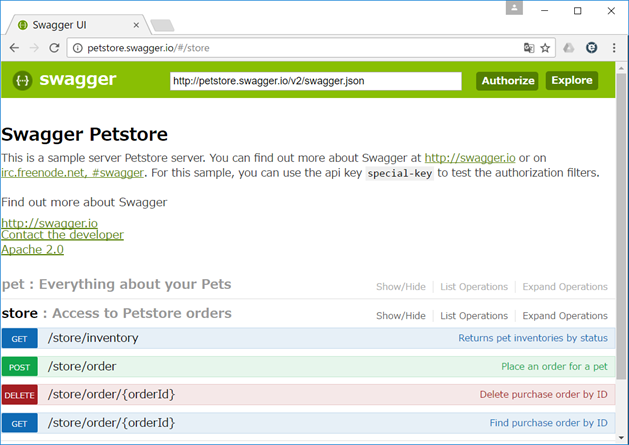Click the Authorize button
This screenshot has width=629, height=445.
point(507,81)
